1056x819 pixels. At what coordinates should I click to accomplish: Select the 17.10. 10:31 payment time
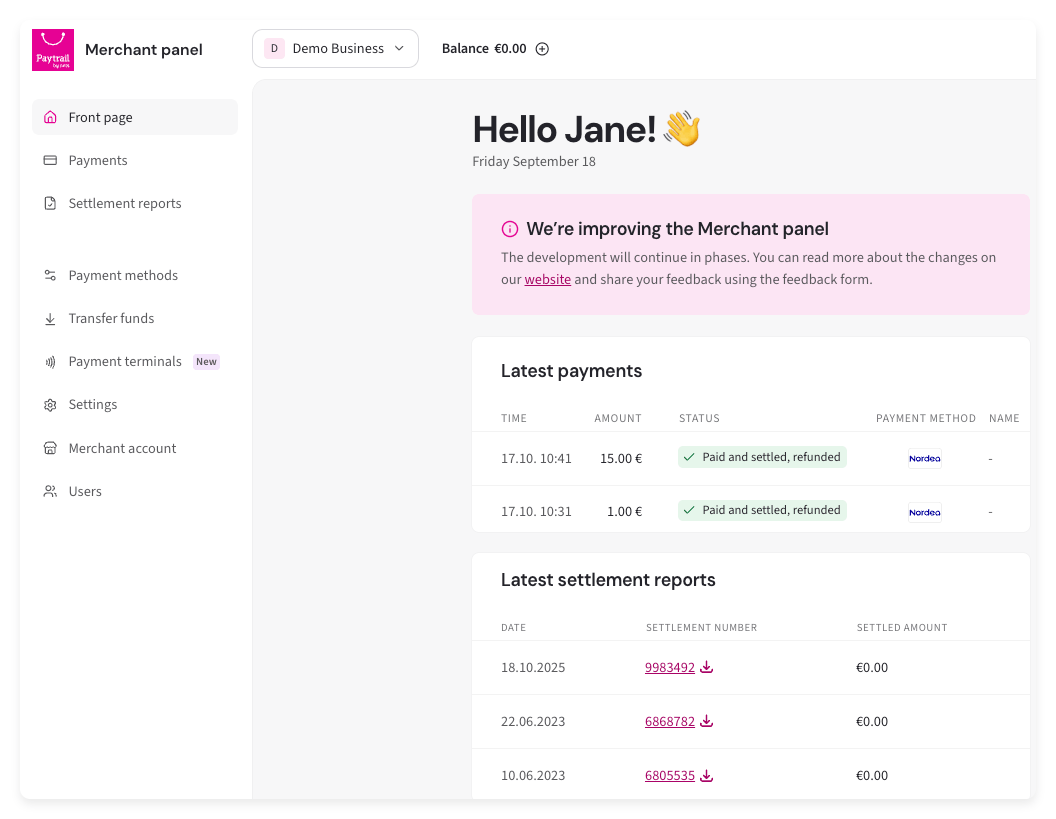tap(536, 512)
